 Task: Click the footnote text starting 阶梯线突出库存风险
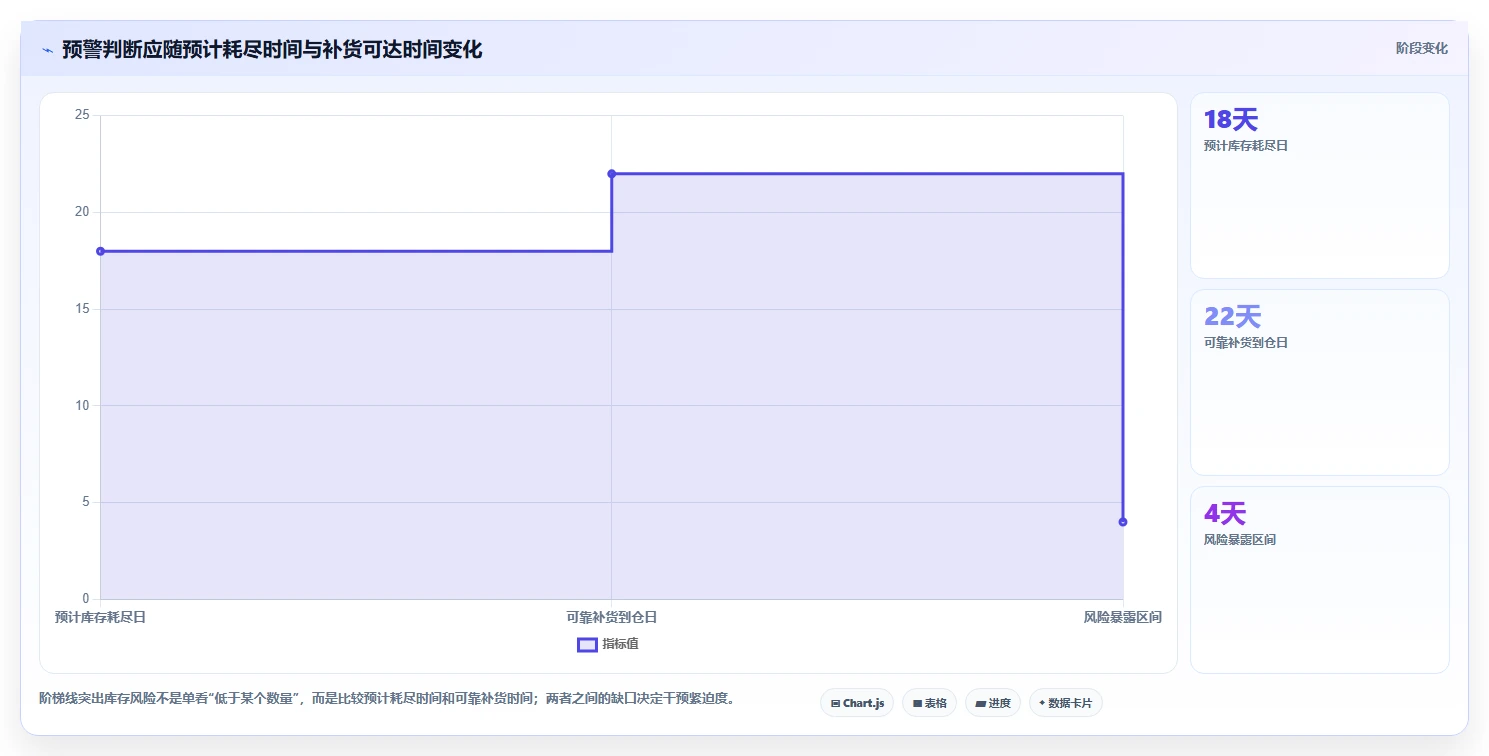(x=388, y=699)
